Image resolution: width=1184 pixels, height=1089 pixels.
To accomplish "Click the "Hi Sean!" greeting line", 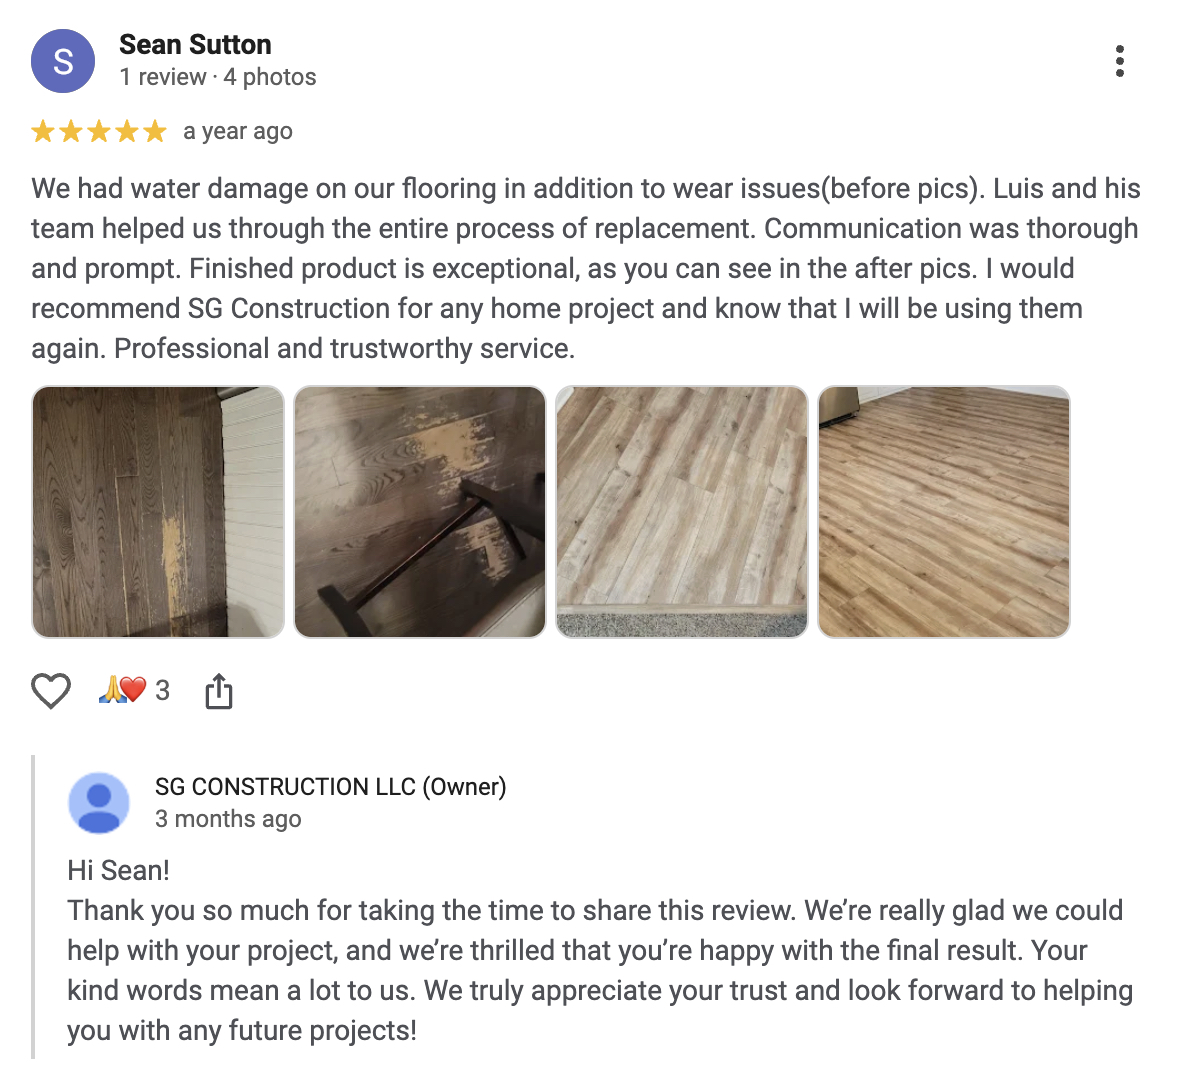I will point(118,870).
